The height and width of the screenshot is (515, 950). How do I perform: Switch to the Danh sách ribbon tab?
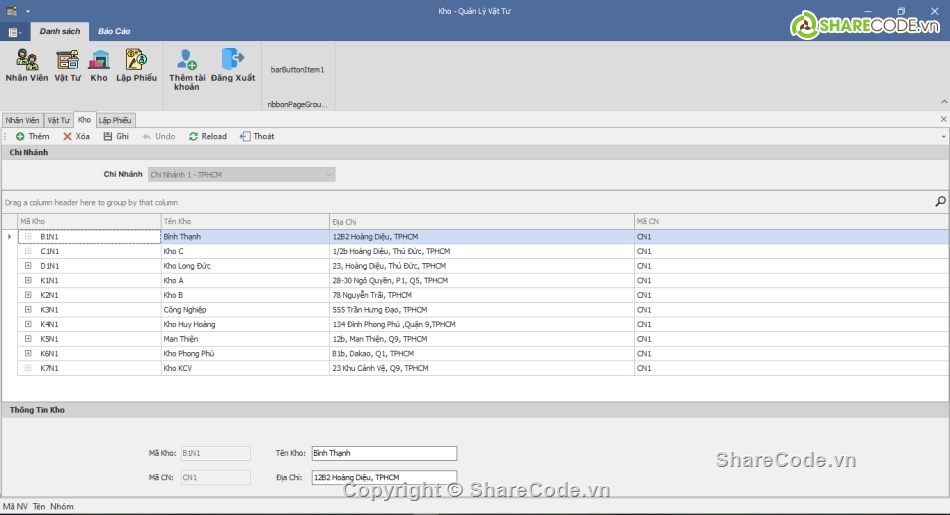pyautogui.click(x=60, y=32)
